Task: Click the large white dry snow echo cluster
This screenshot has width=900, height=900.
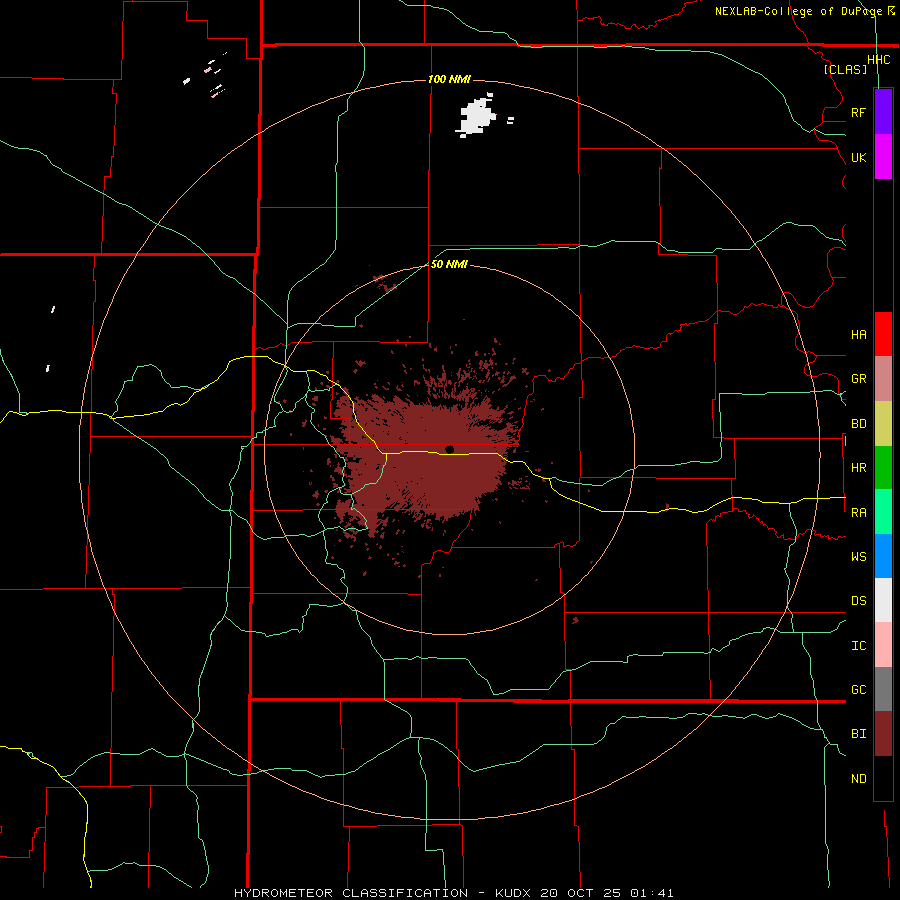Action: coord(476,117)
